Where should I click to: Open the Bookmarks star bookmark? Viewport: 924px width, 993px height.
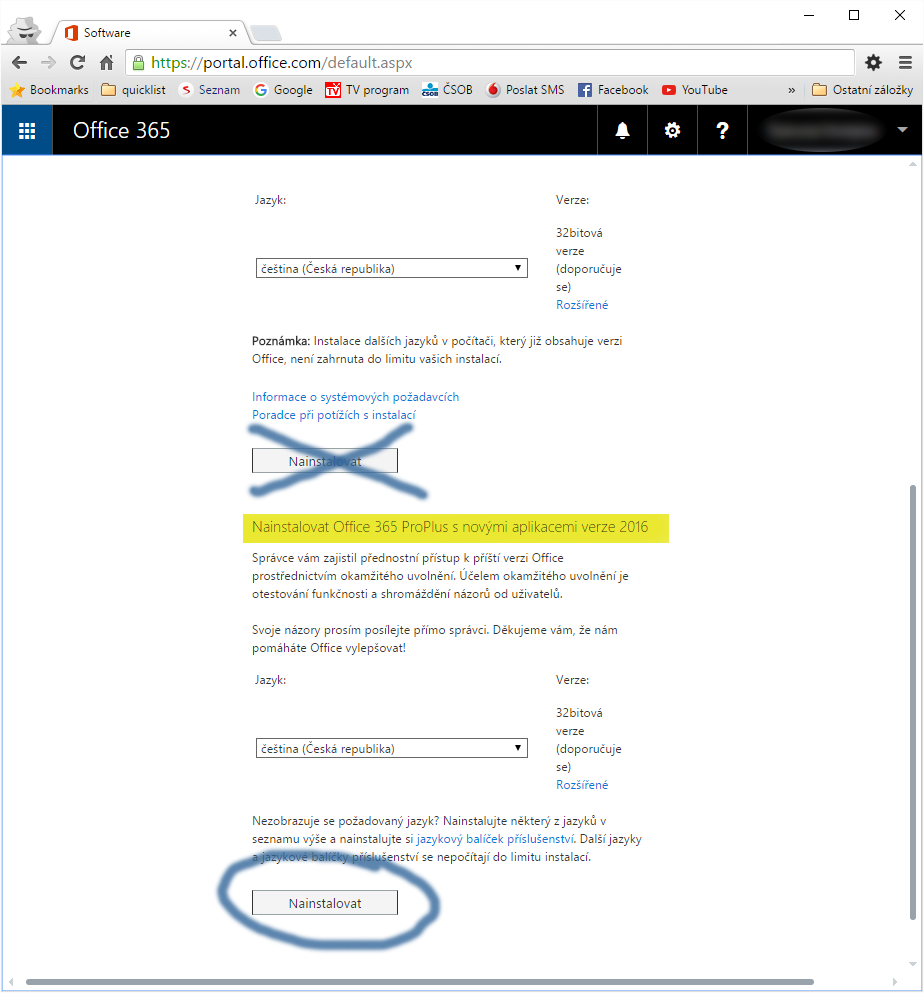49,90
